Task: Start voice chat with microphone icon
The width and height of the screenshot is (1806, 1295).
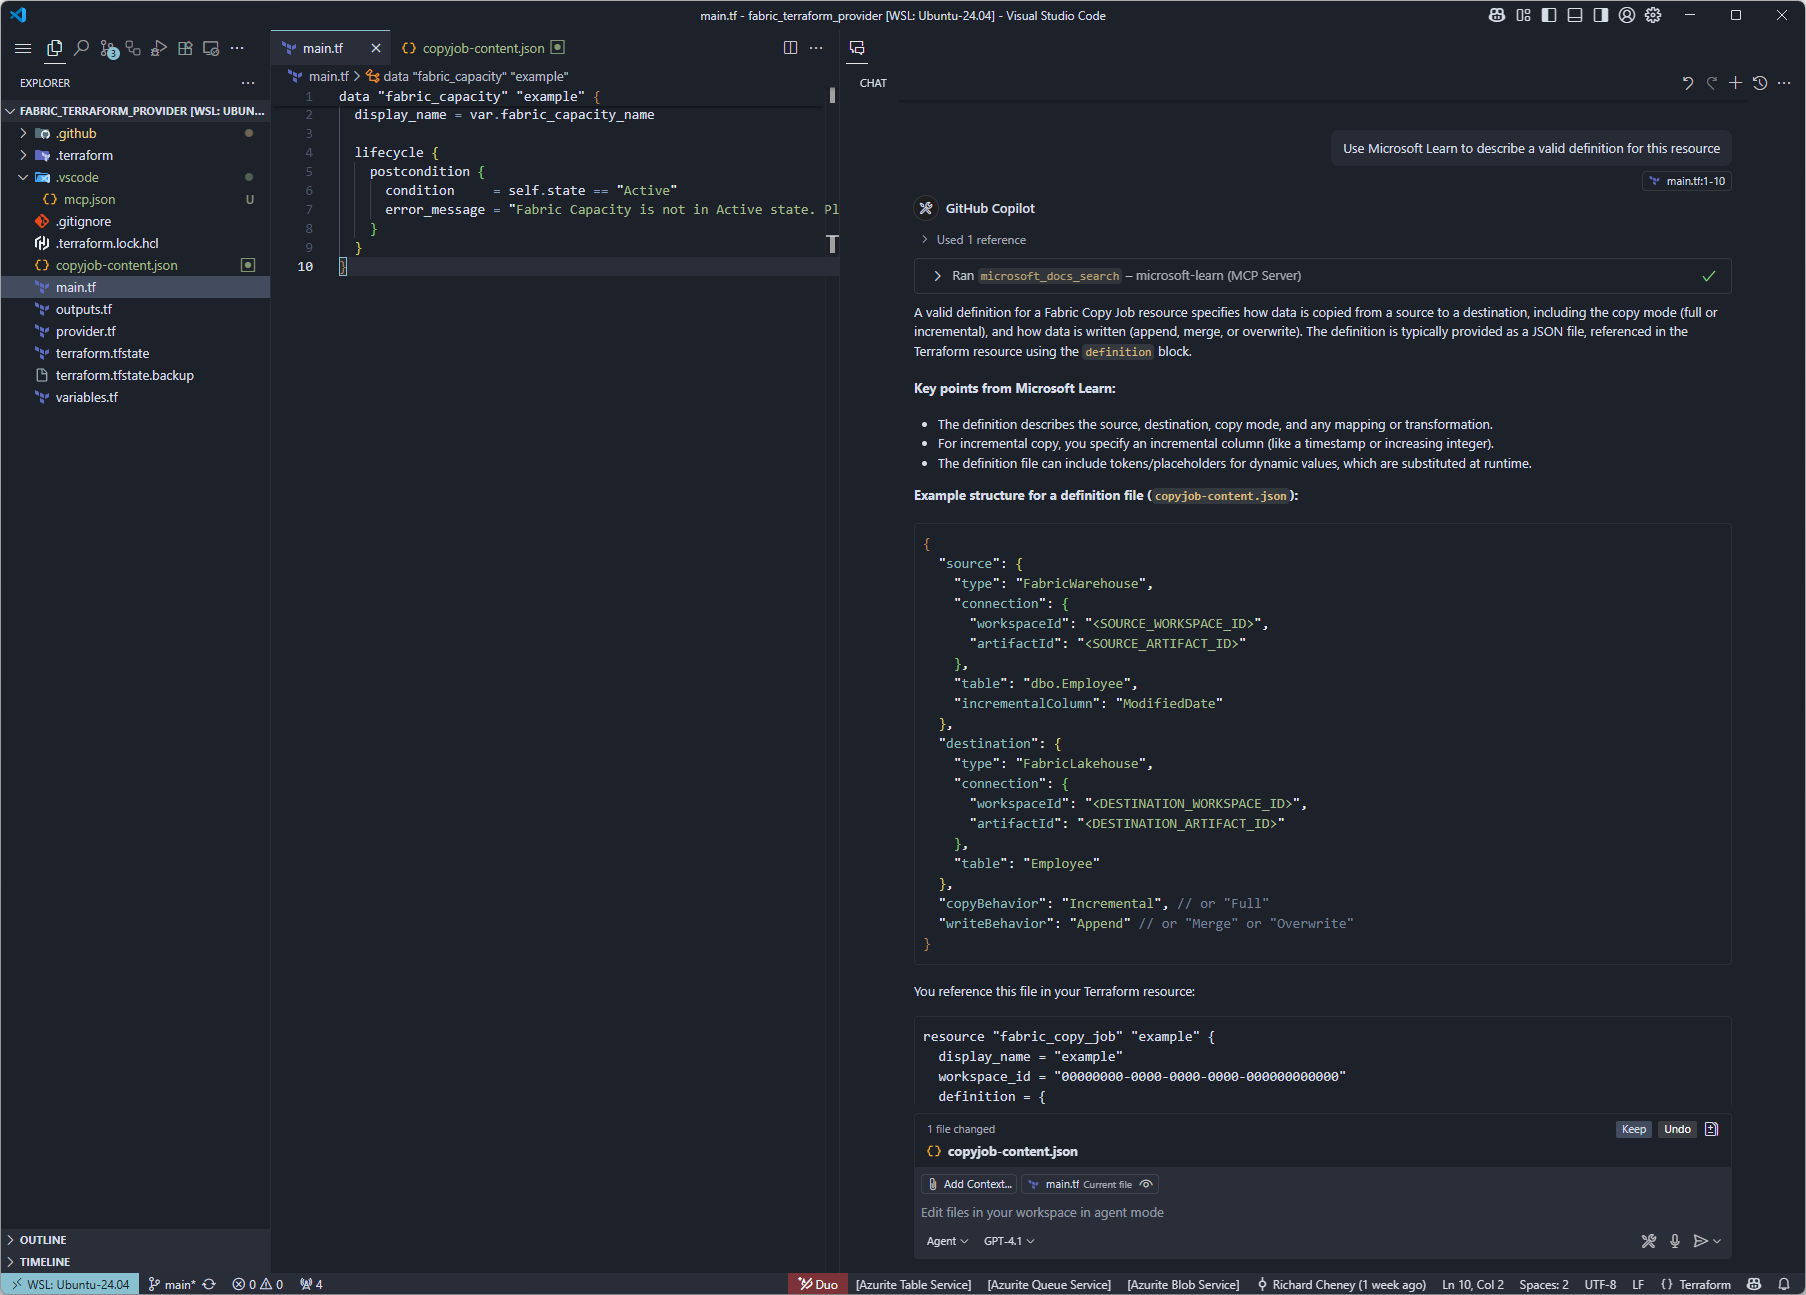Action: pos(1675,1241)
